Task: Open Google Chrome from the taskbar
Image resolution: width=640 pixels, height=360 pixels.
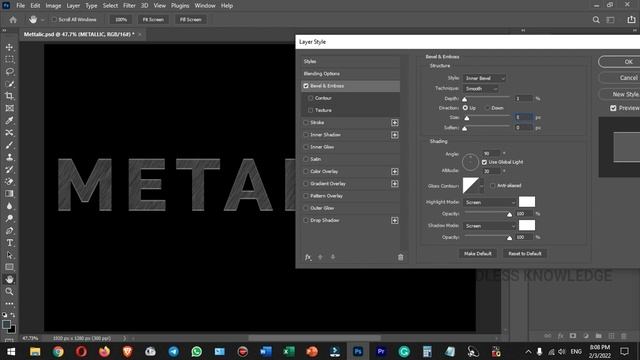Action: 58,351
